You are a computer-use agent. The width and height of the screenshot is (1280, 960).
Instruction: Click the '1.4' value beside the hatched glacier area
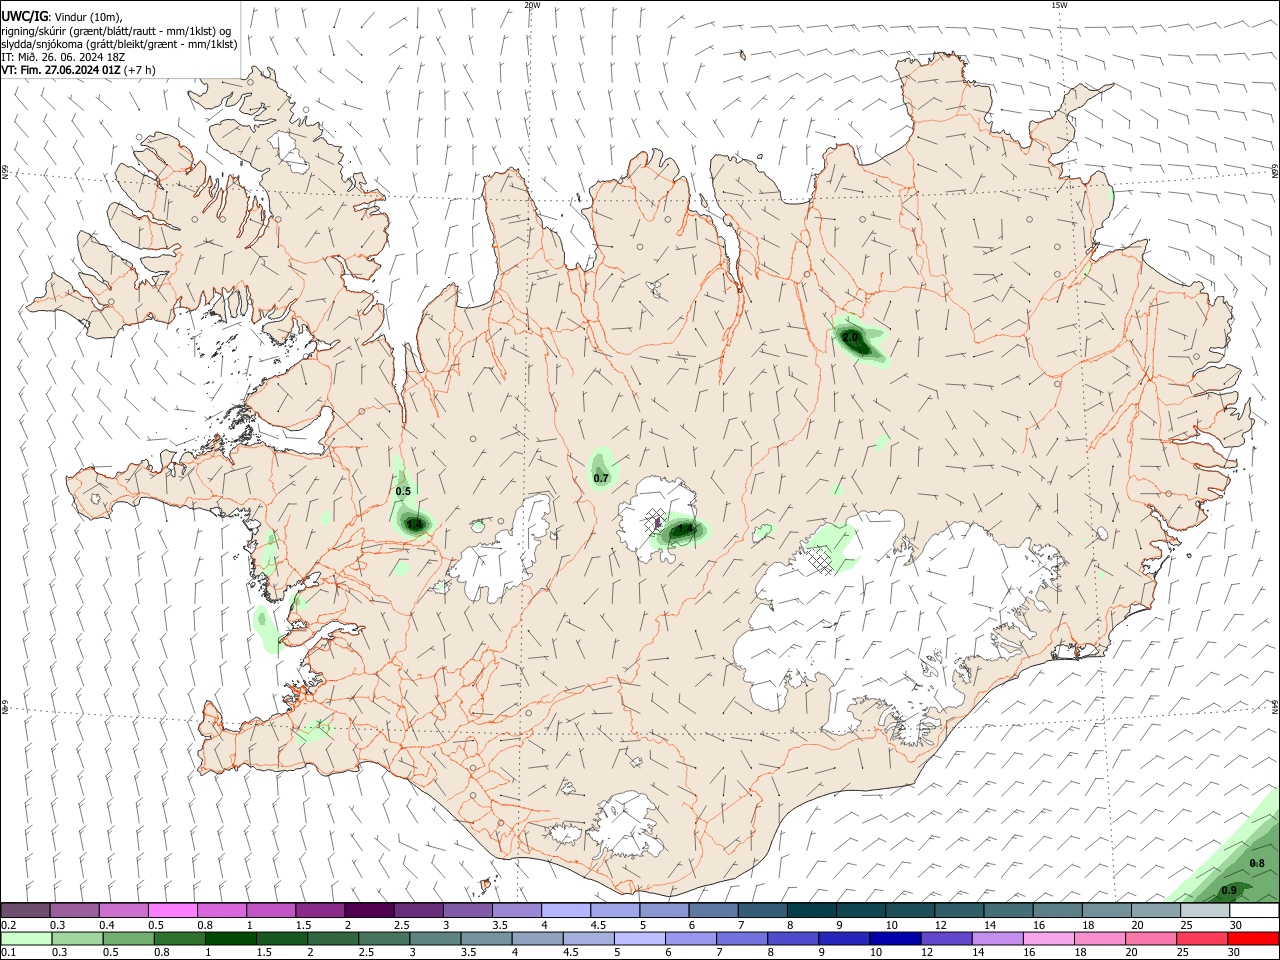686,529
